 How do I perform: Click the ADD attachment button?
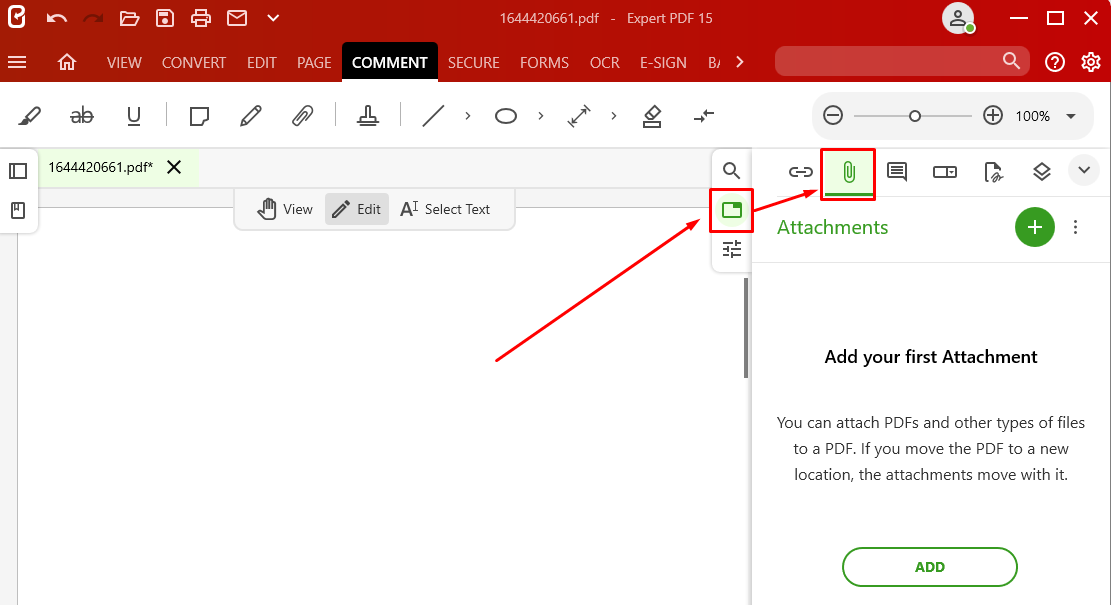point(929,567)
